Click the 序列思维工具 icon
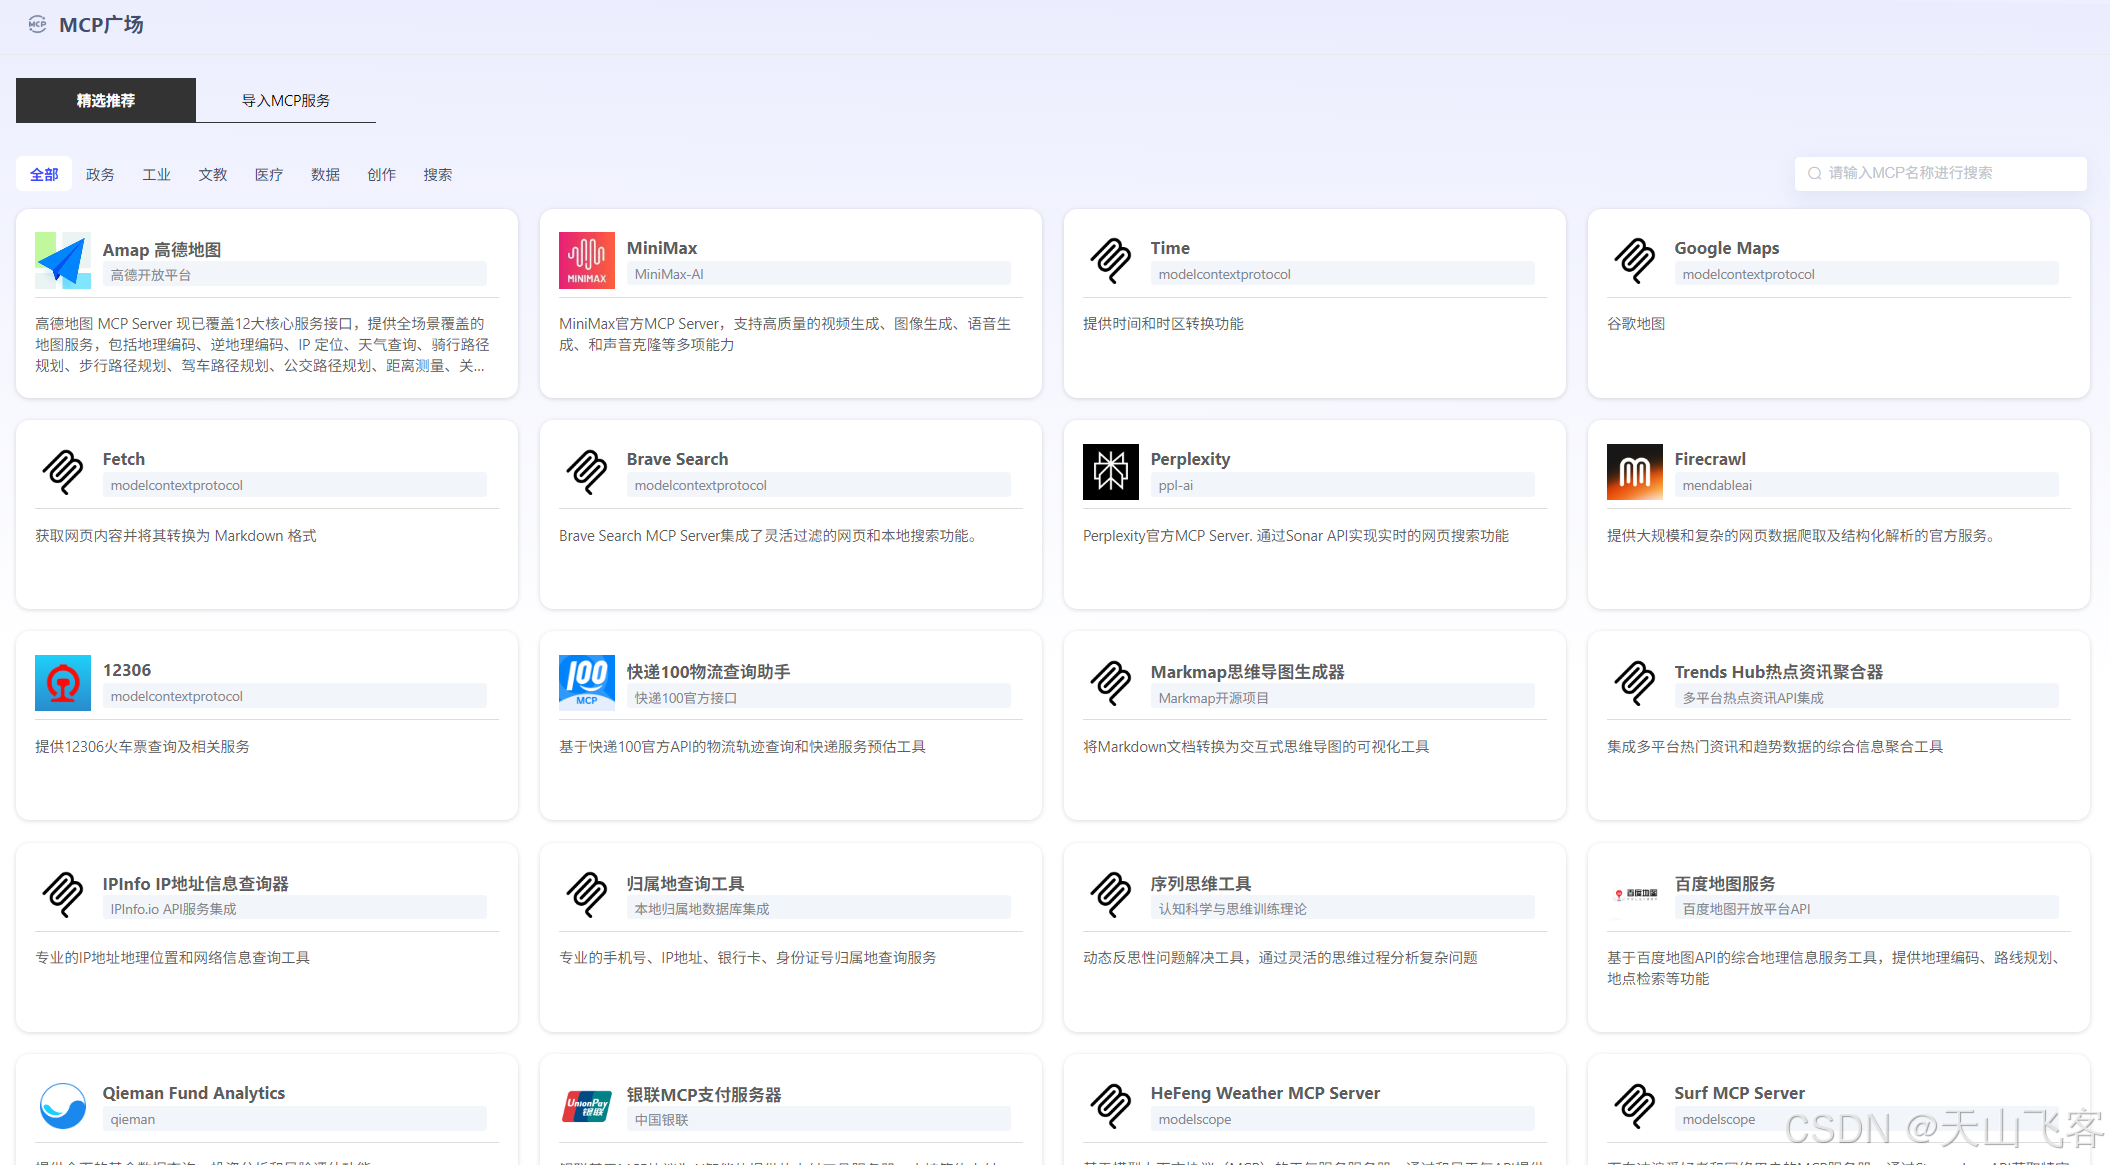Viewport: 2110px width, 1165px height. [x=1111, y=894]
